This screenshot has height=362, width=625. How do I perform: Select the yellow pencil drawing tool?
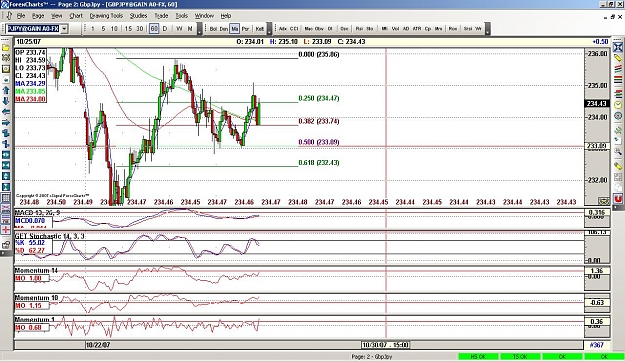[x=617, y=59]
